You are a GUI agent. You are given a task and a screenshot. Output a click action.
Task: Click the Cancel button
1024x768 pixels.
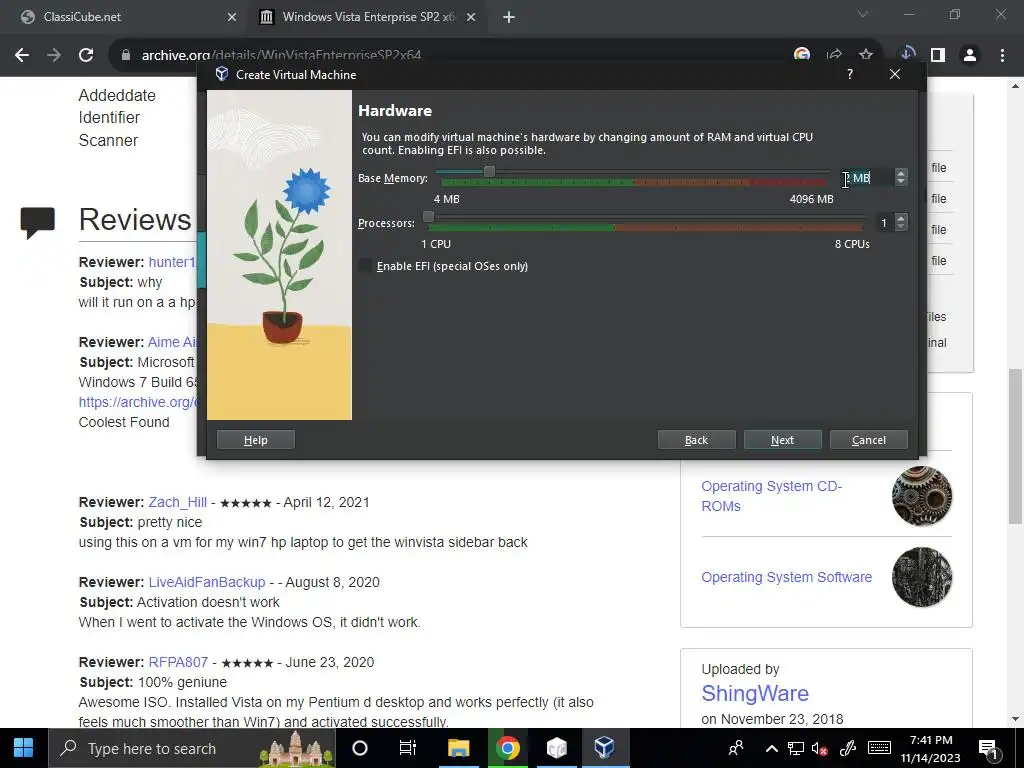coord(869,440)
